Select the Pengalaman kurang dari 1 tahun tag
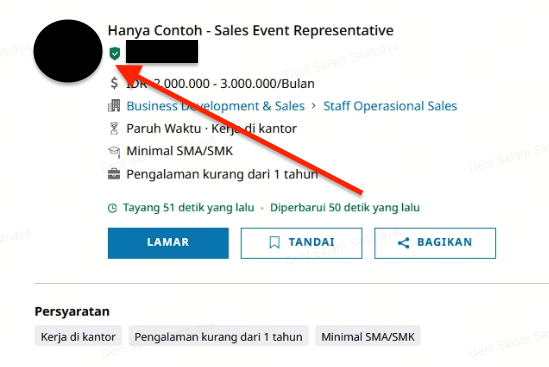Image resolution: width=549 pixels, height=367 pixels. click(218, 337)
